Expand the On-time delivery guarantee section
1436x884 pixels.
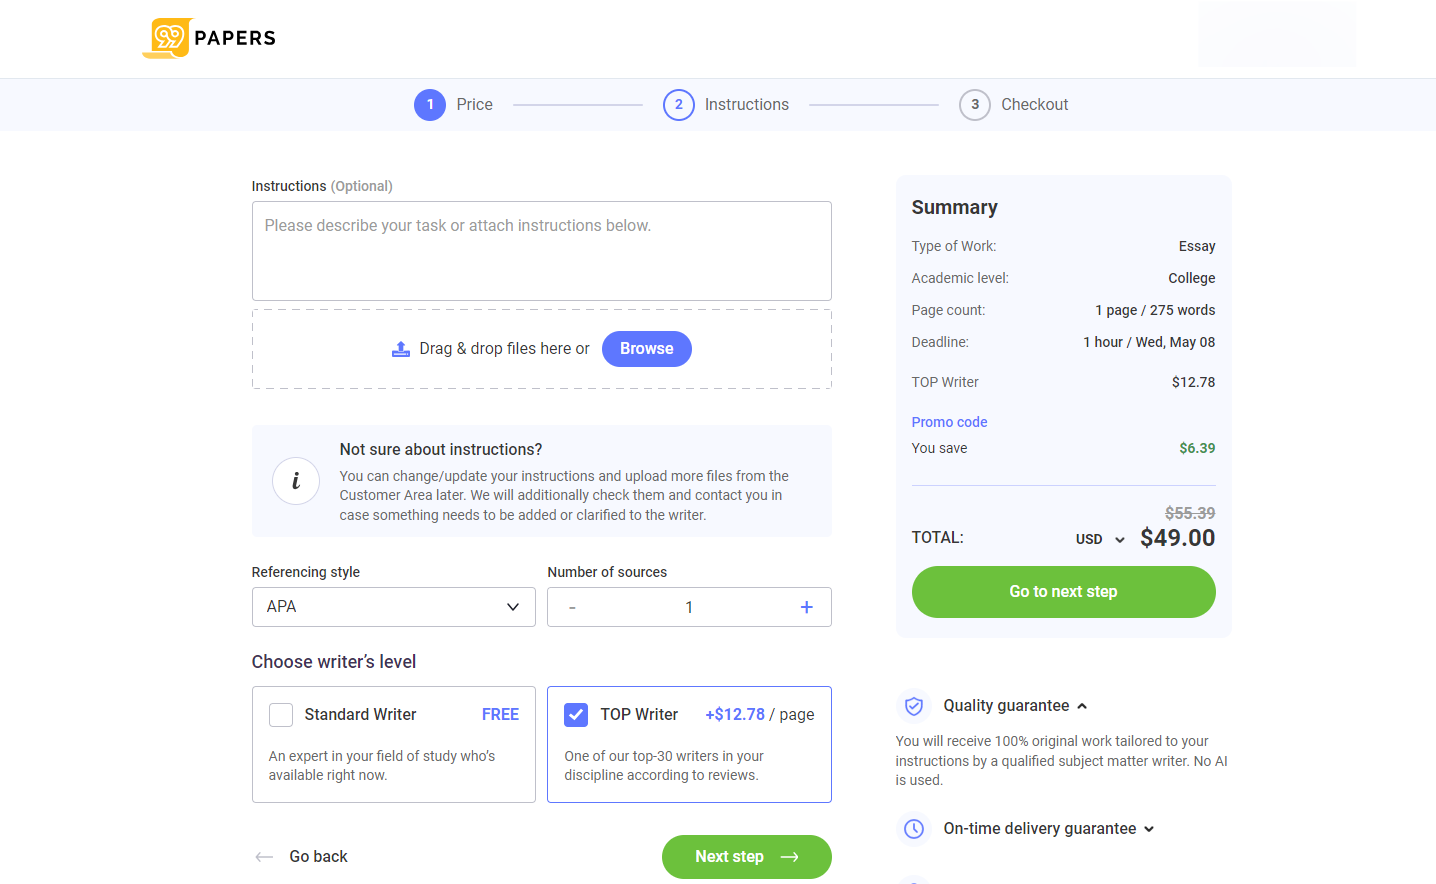click(1148, 829)
